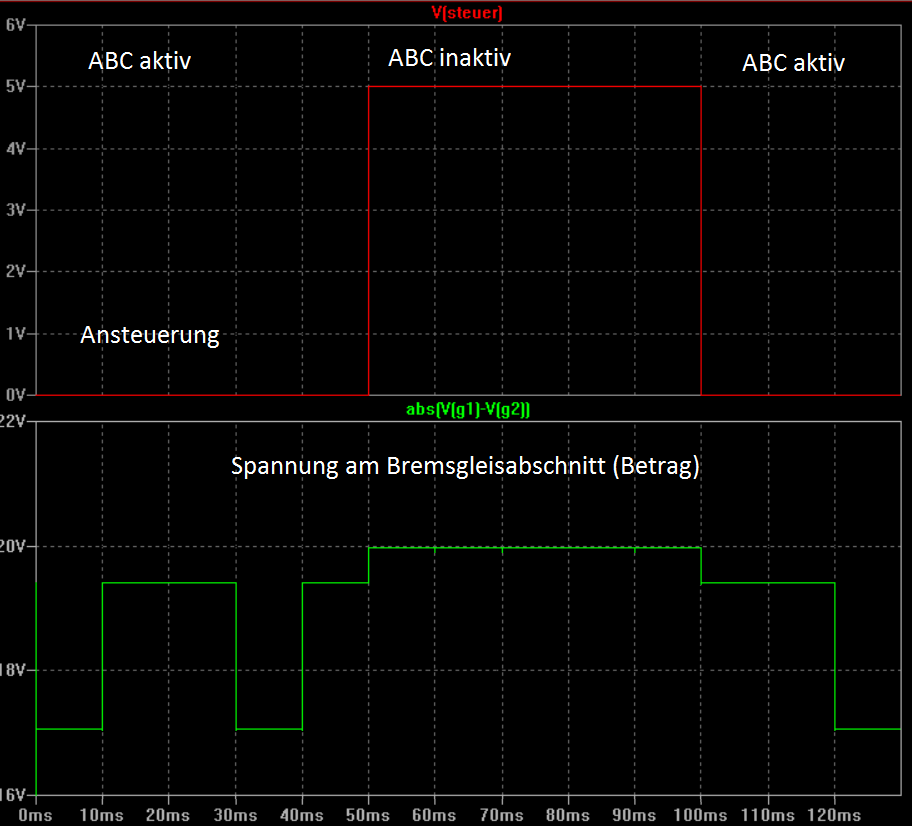Click the 5V label on upper axis
The height and width of the screenshot is (826, 912).
point(16,87)
